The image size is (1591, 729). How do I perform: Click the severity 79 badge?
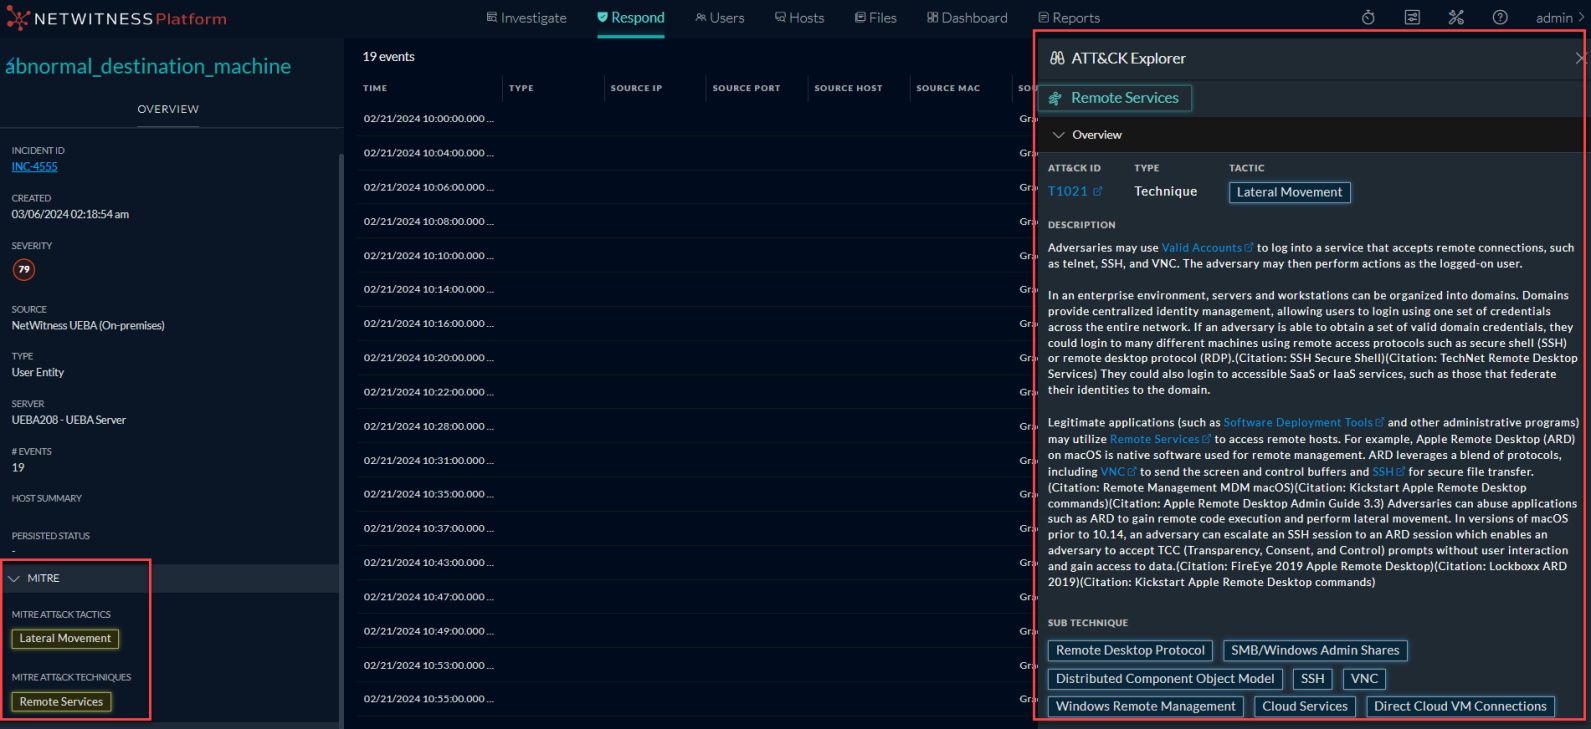24,269
